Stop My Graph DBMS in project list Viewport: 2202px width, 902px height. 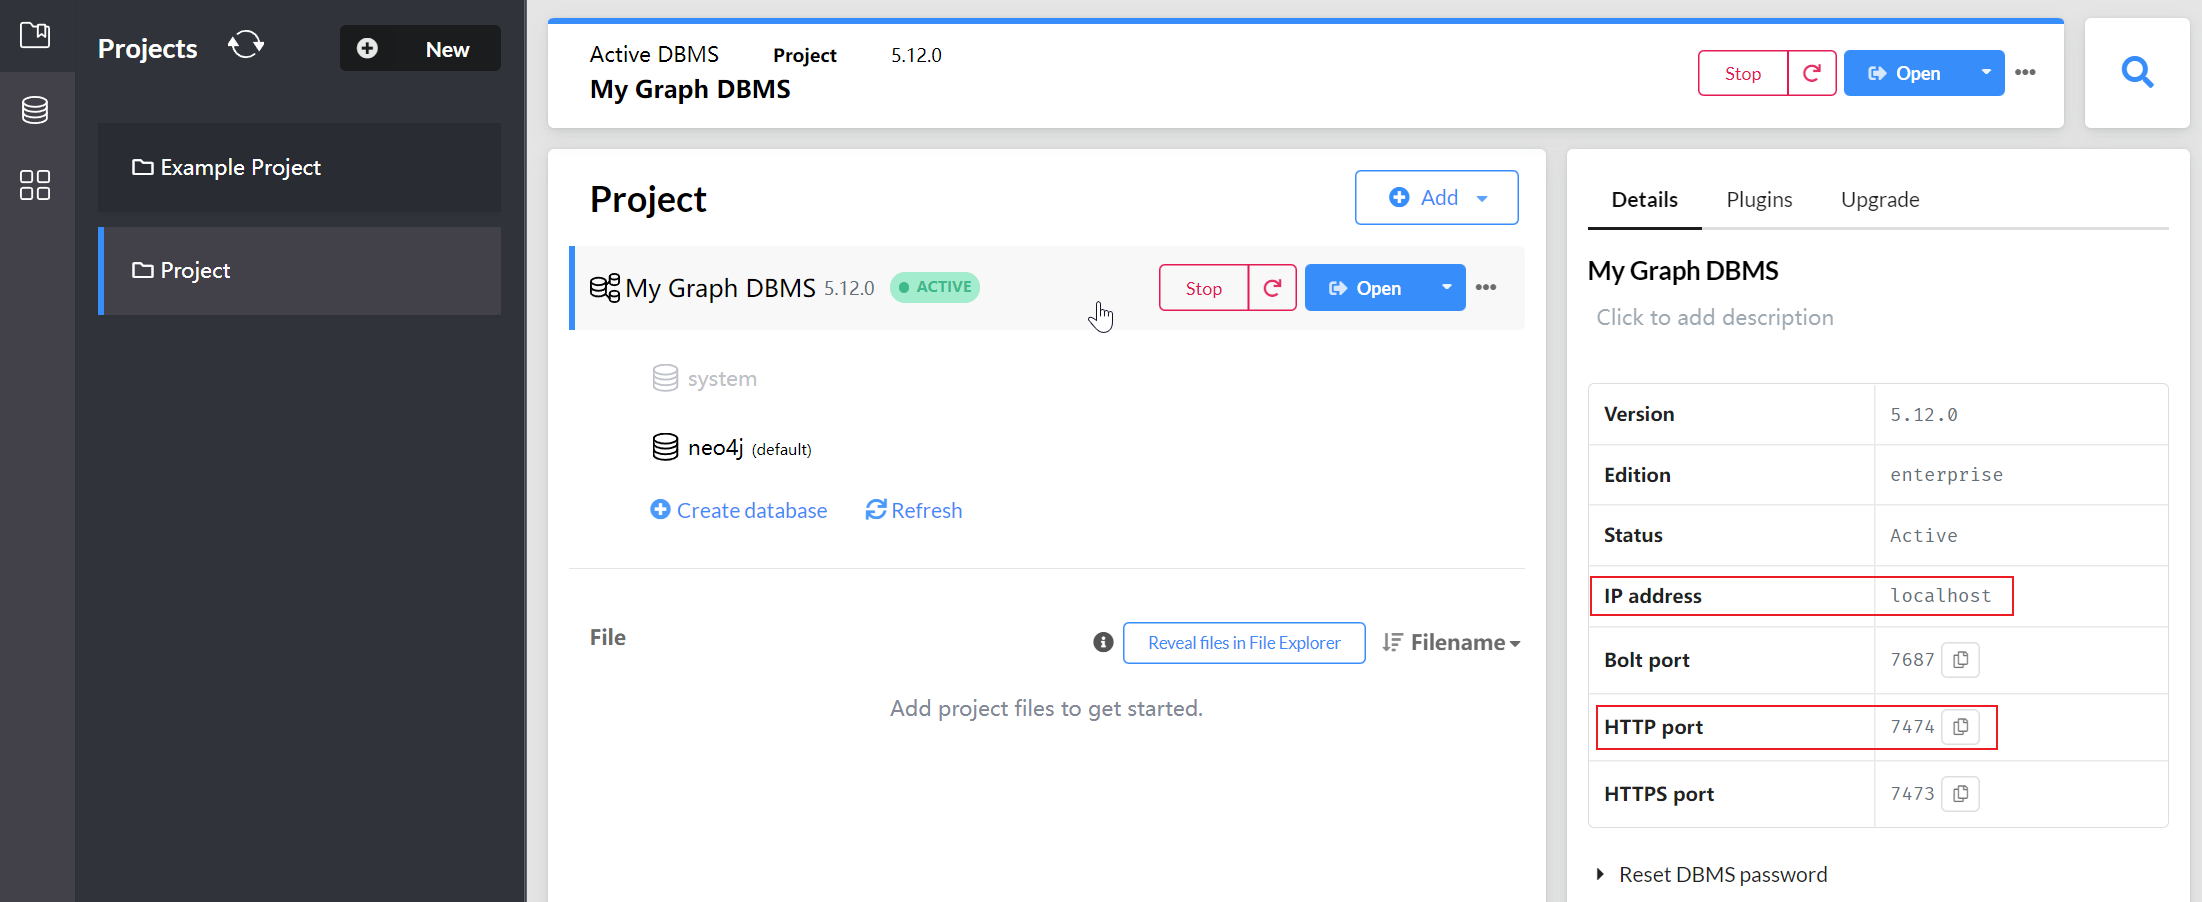(1204, 288)
